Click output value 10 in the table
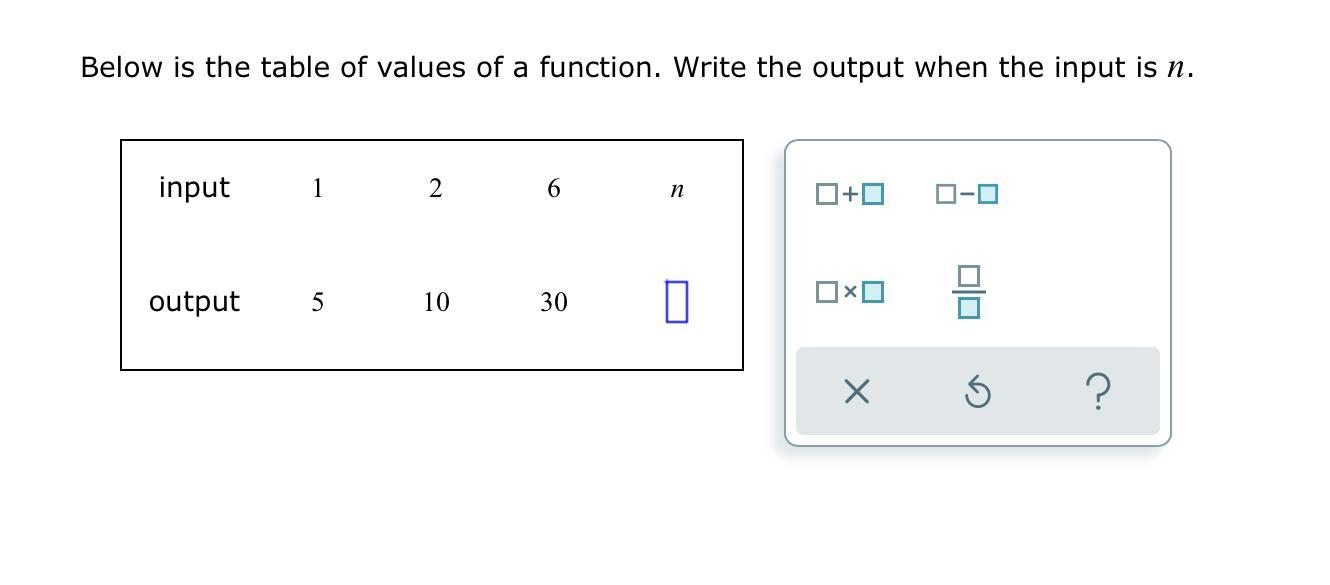Screen dimensions: 1330x585 (x=435, y=302)
